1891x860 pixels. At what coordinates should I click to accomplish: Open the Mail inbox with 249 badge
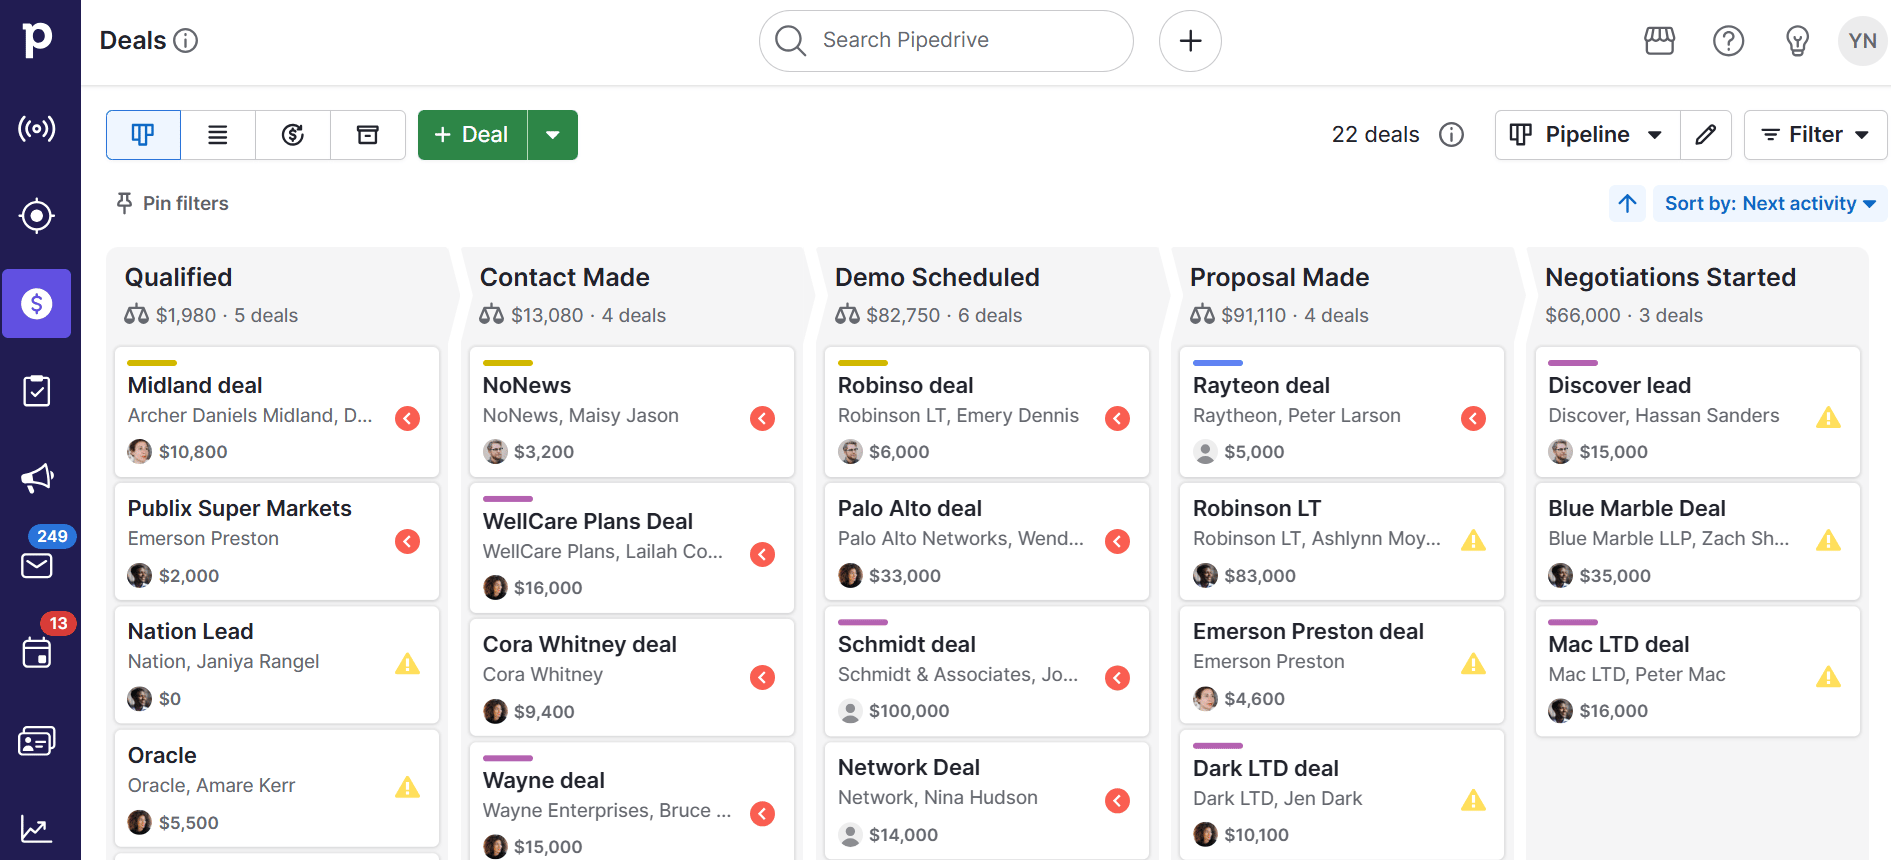coord(37,565)
